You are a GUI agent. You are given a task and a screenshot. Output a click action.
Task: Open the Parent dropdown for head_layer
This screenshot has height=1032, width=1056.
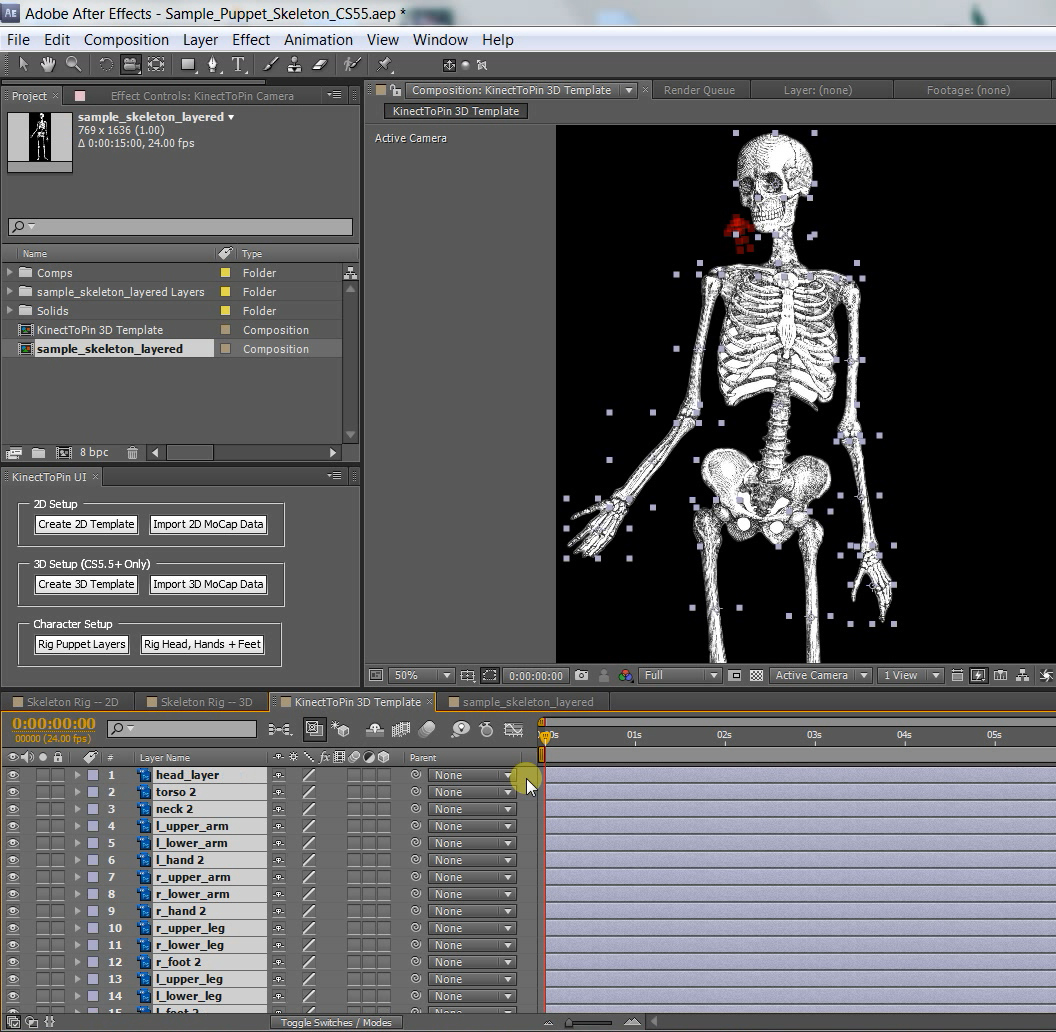tap(472, 775)
